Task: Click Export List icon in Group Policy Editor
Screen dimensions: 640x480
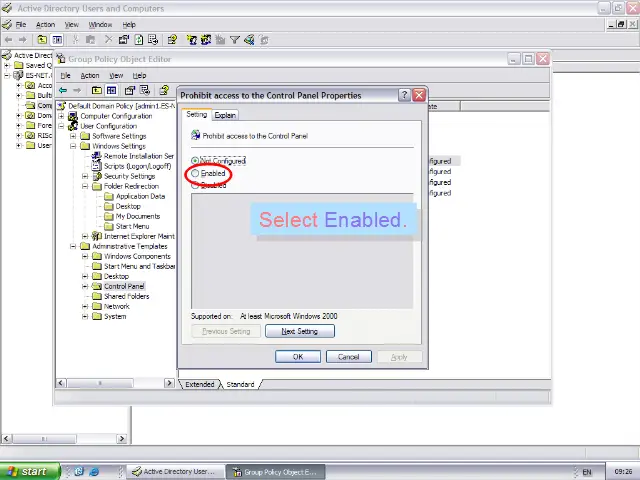Action: pyautogui.click(x=145, y=90)
